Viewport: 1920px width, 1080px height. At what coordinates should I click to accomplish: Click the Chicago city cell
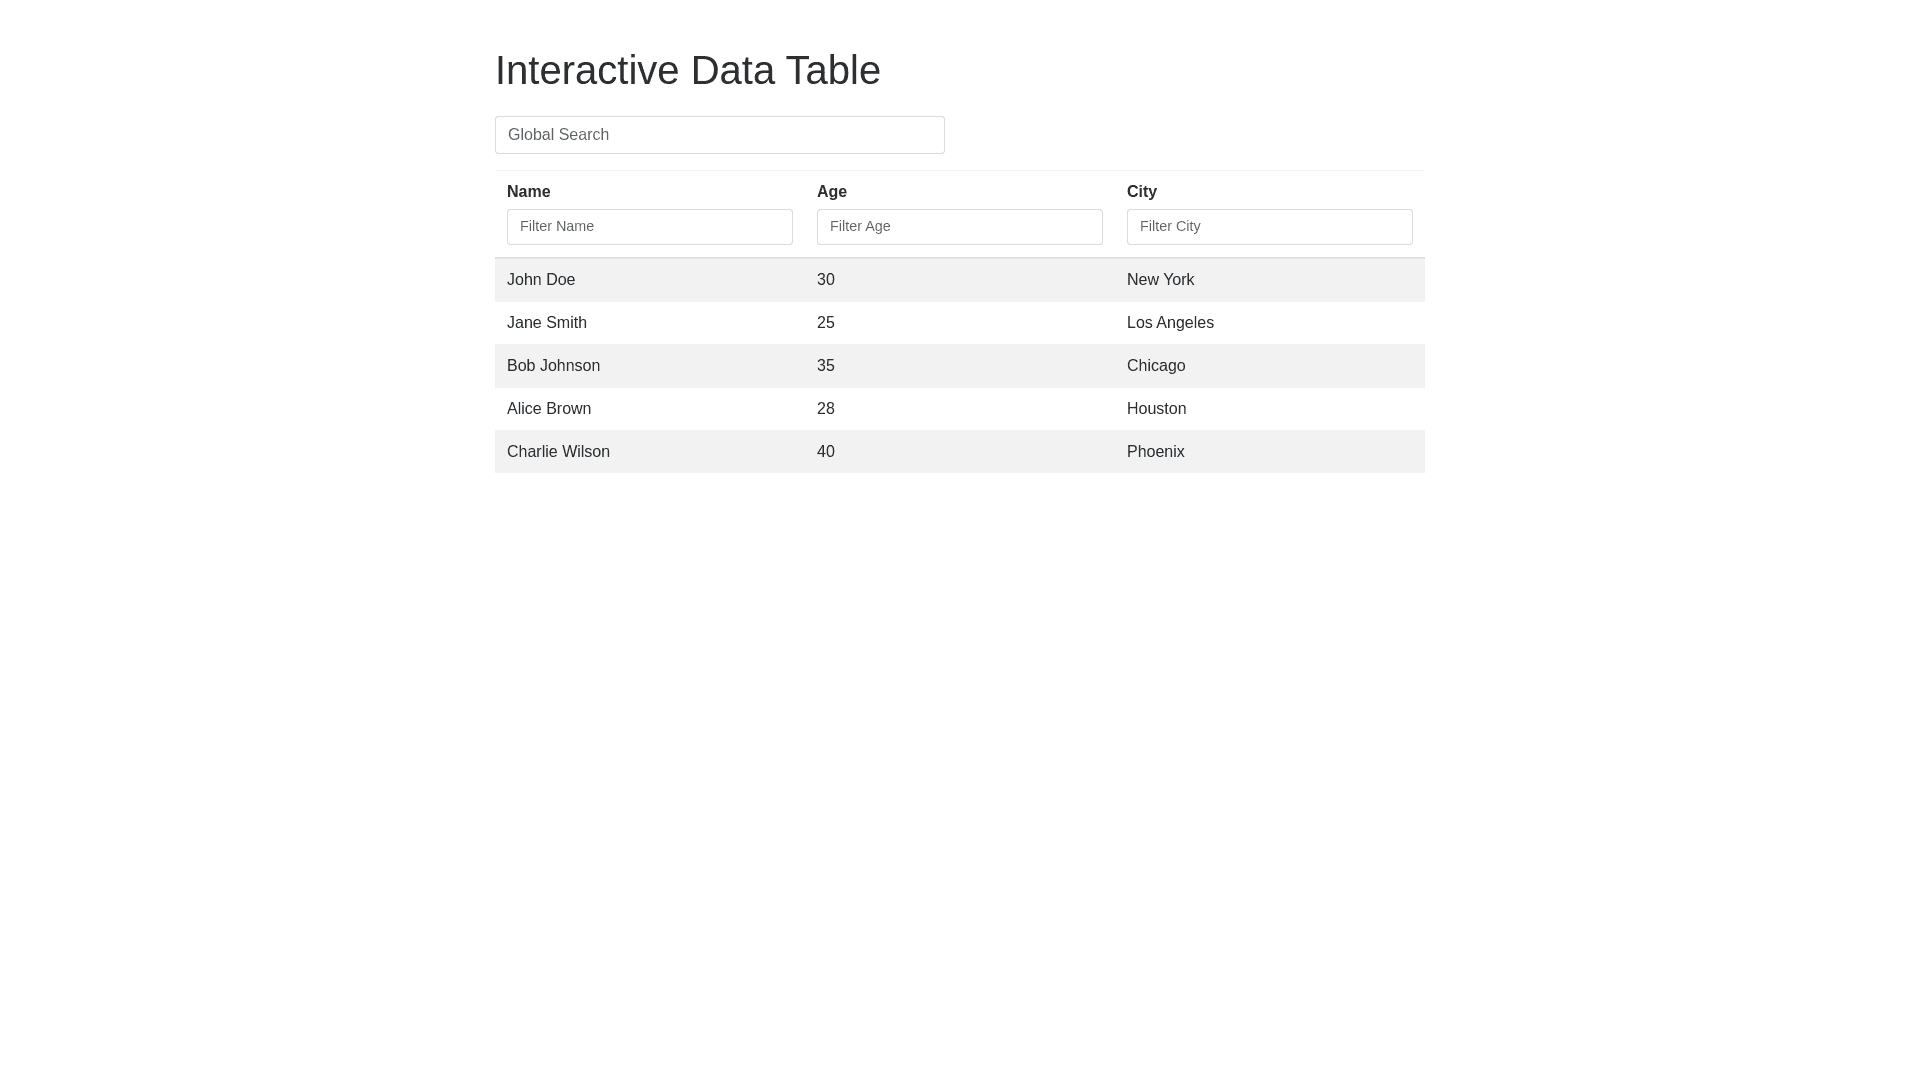[x=1155, y=365]
